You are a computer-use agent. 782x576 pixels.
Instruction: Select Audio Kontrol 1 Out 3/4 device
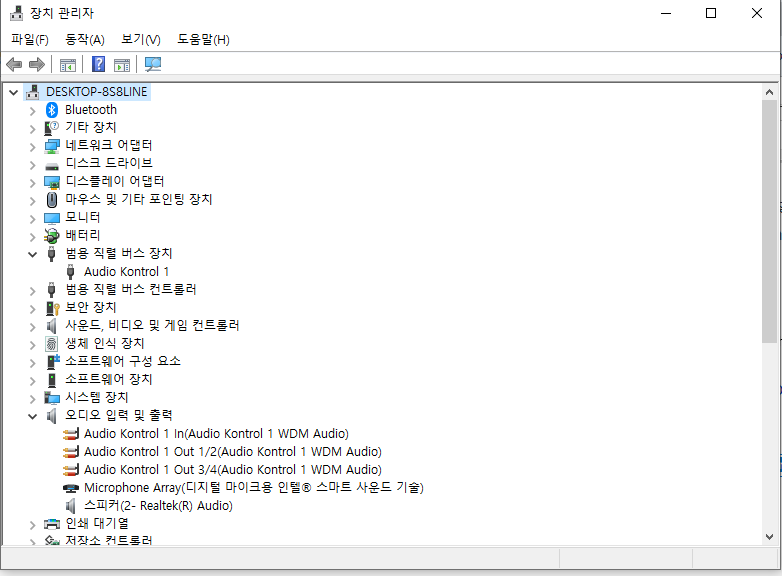coord(232,470)
